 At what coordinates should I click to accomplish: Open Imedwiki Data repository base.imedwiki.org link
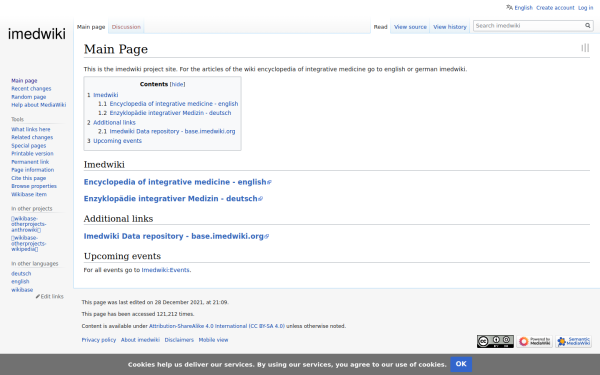pyautogui.click(x=176, y=236)
